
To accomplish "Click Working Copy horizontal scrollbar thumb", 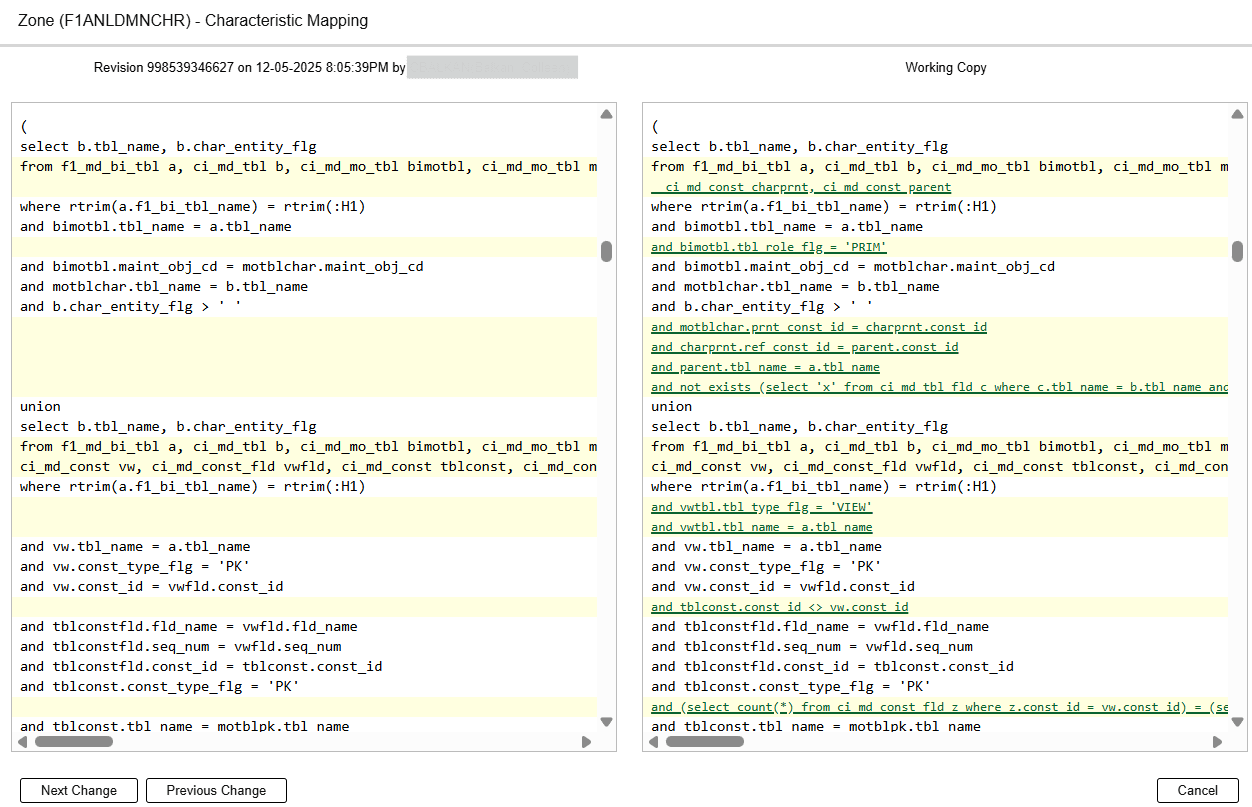I will [705, 742].
